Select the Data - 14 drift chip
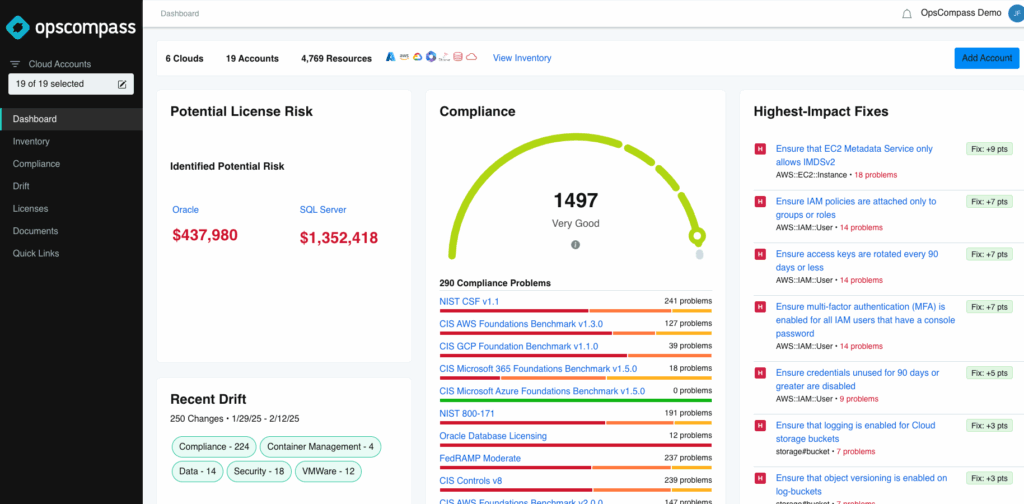Image resolution: width=1024 pixels, height=504 pixels. pos(198,471)
